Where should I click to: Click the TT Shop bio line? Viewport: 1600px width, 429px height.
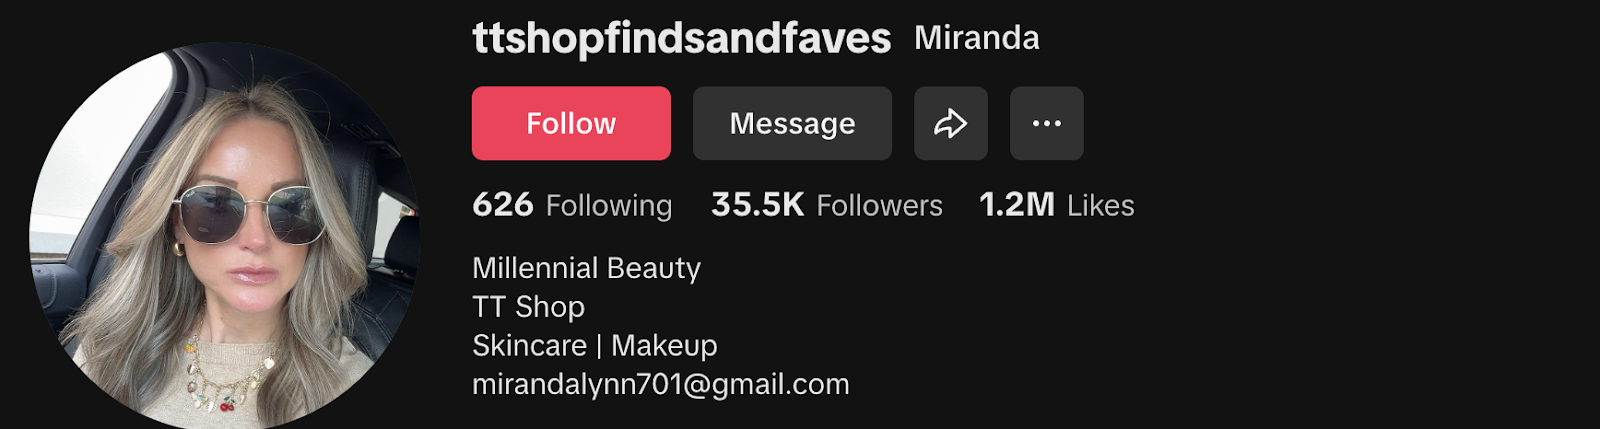pyautogui.click(x=528, y=307)
